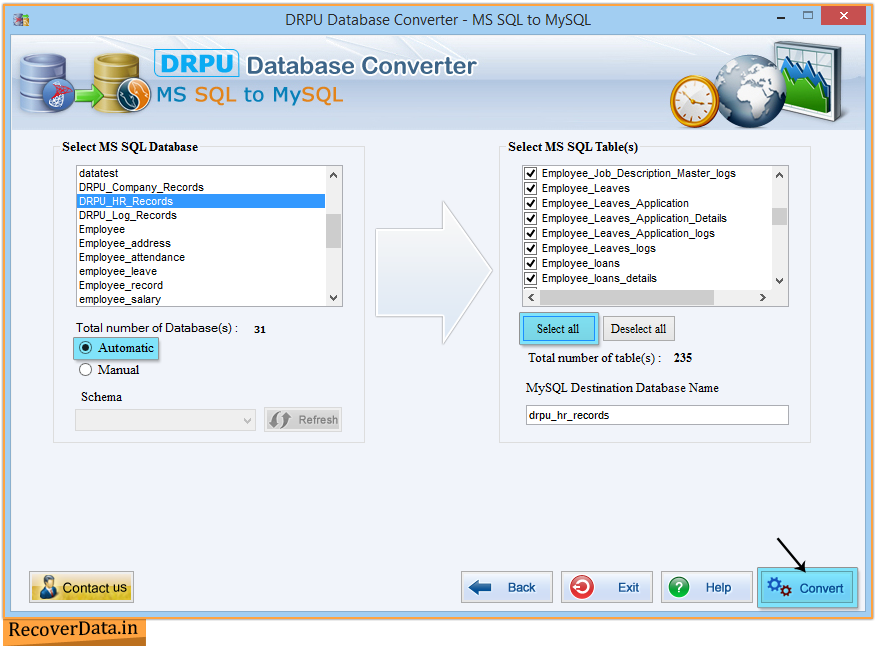The height and width of the screenshot is (646, 876).
Task: Minimize the Database Converter window
Action: [x=781, y=18]
